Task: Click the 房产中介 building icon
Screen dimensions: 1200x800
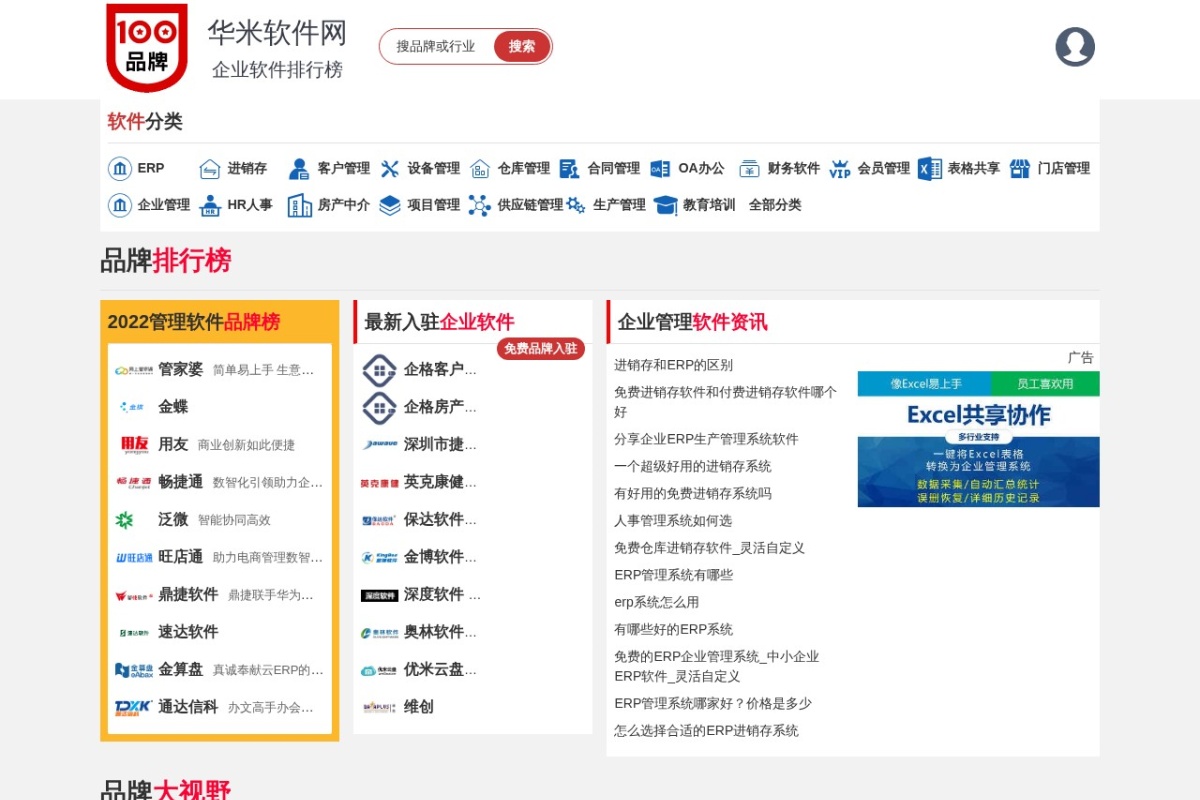Action: pyautogui.click(x=299, y=205)
